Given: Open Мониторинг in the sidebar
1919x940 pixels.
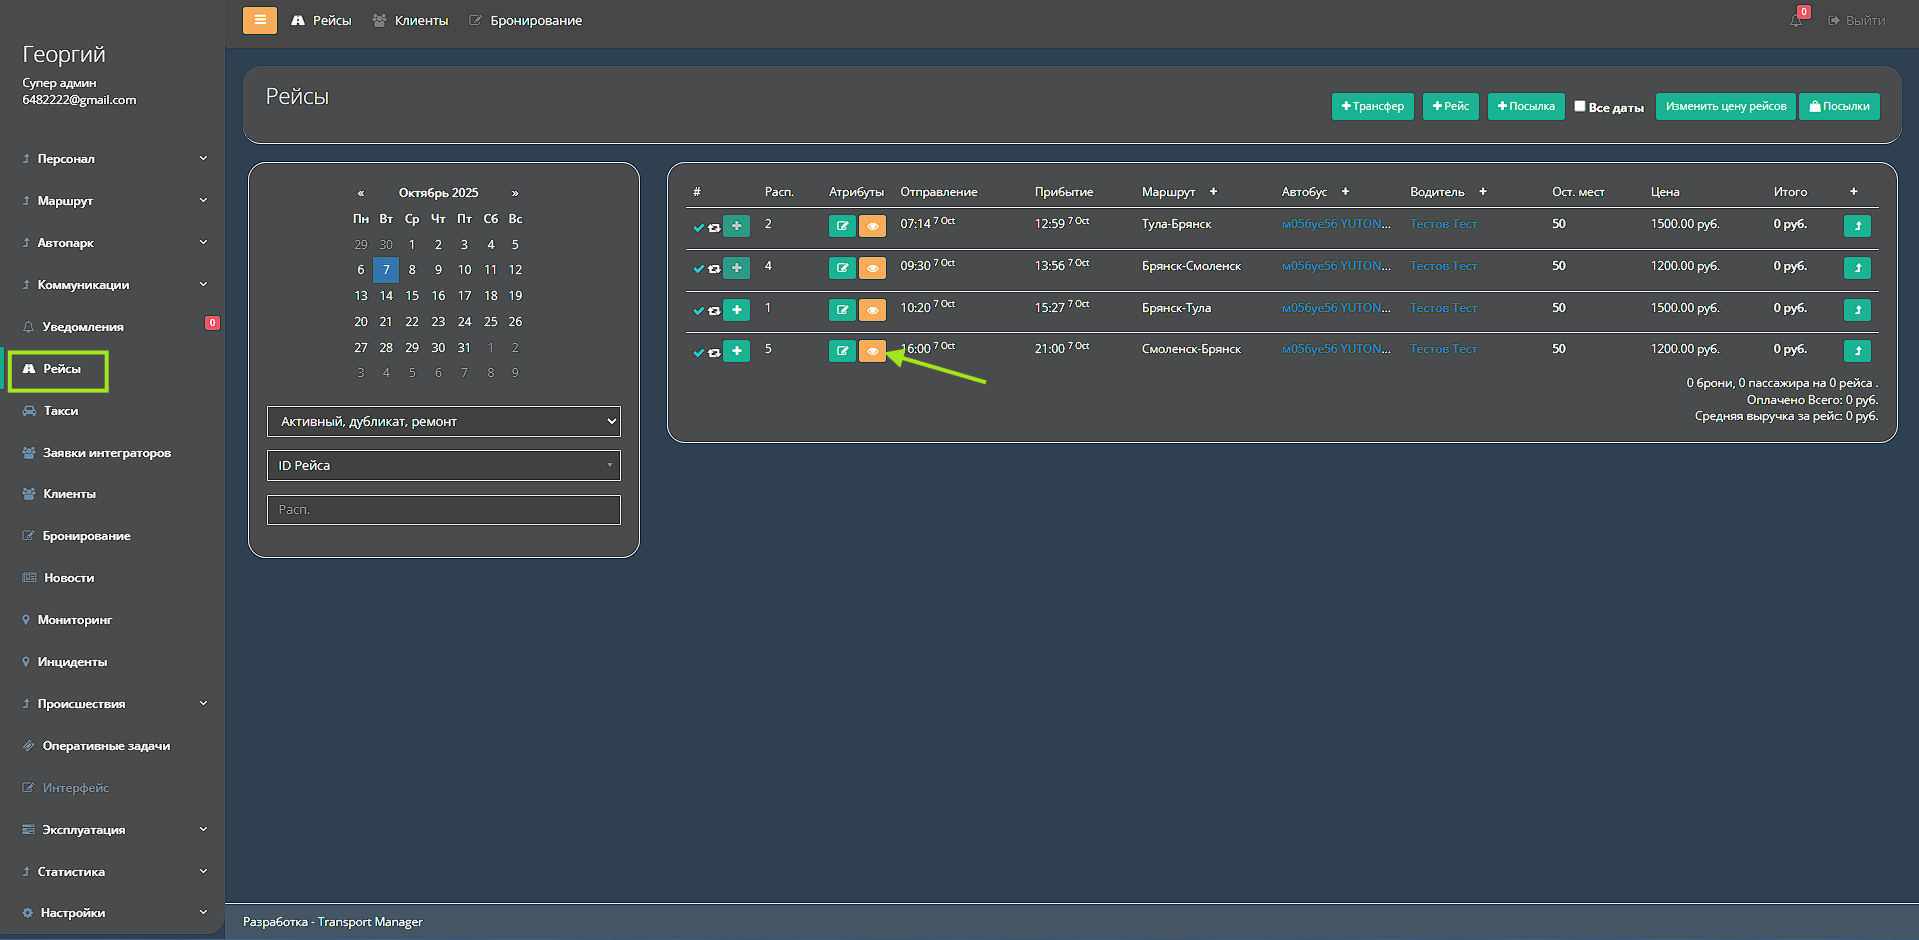Looking at the screenshot, I should click(75, 620).
